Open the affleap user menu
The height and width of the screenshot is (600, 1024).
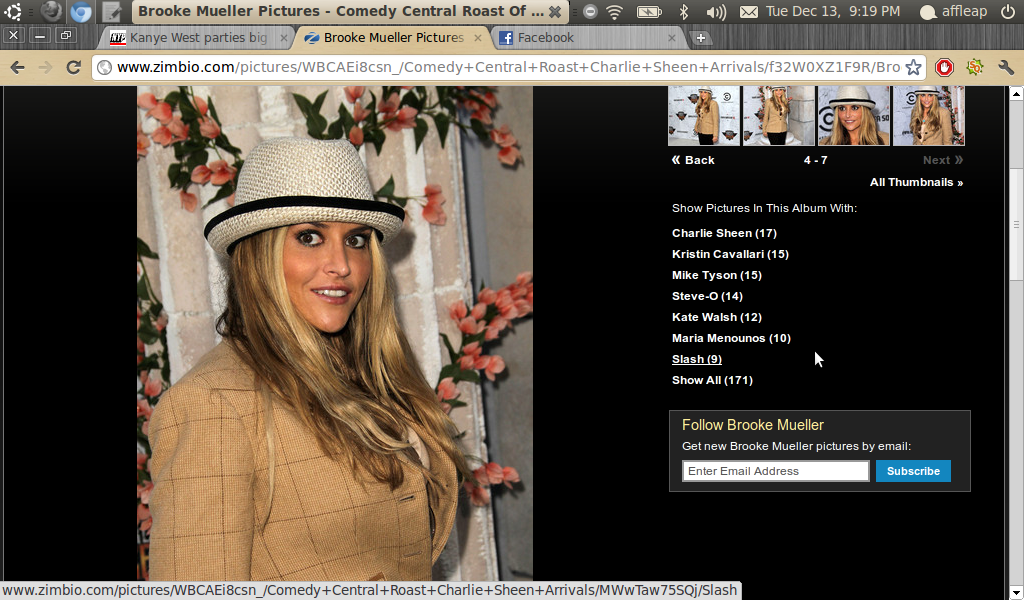[953, 11]
